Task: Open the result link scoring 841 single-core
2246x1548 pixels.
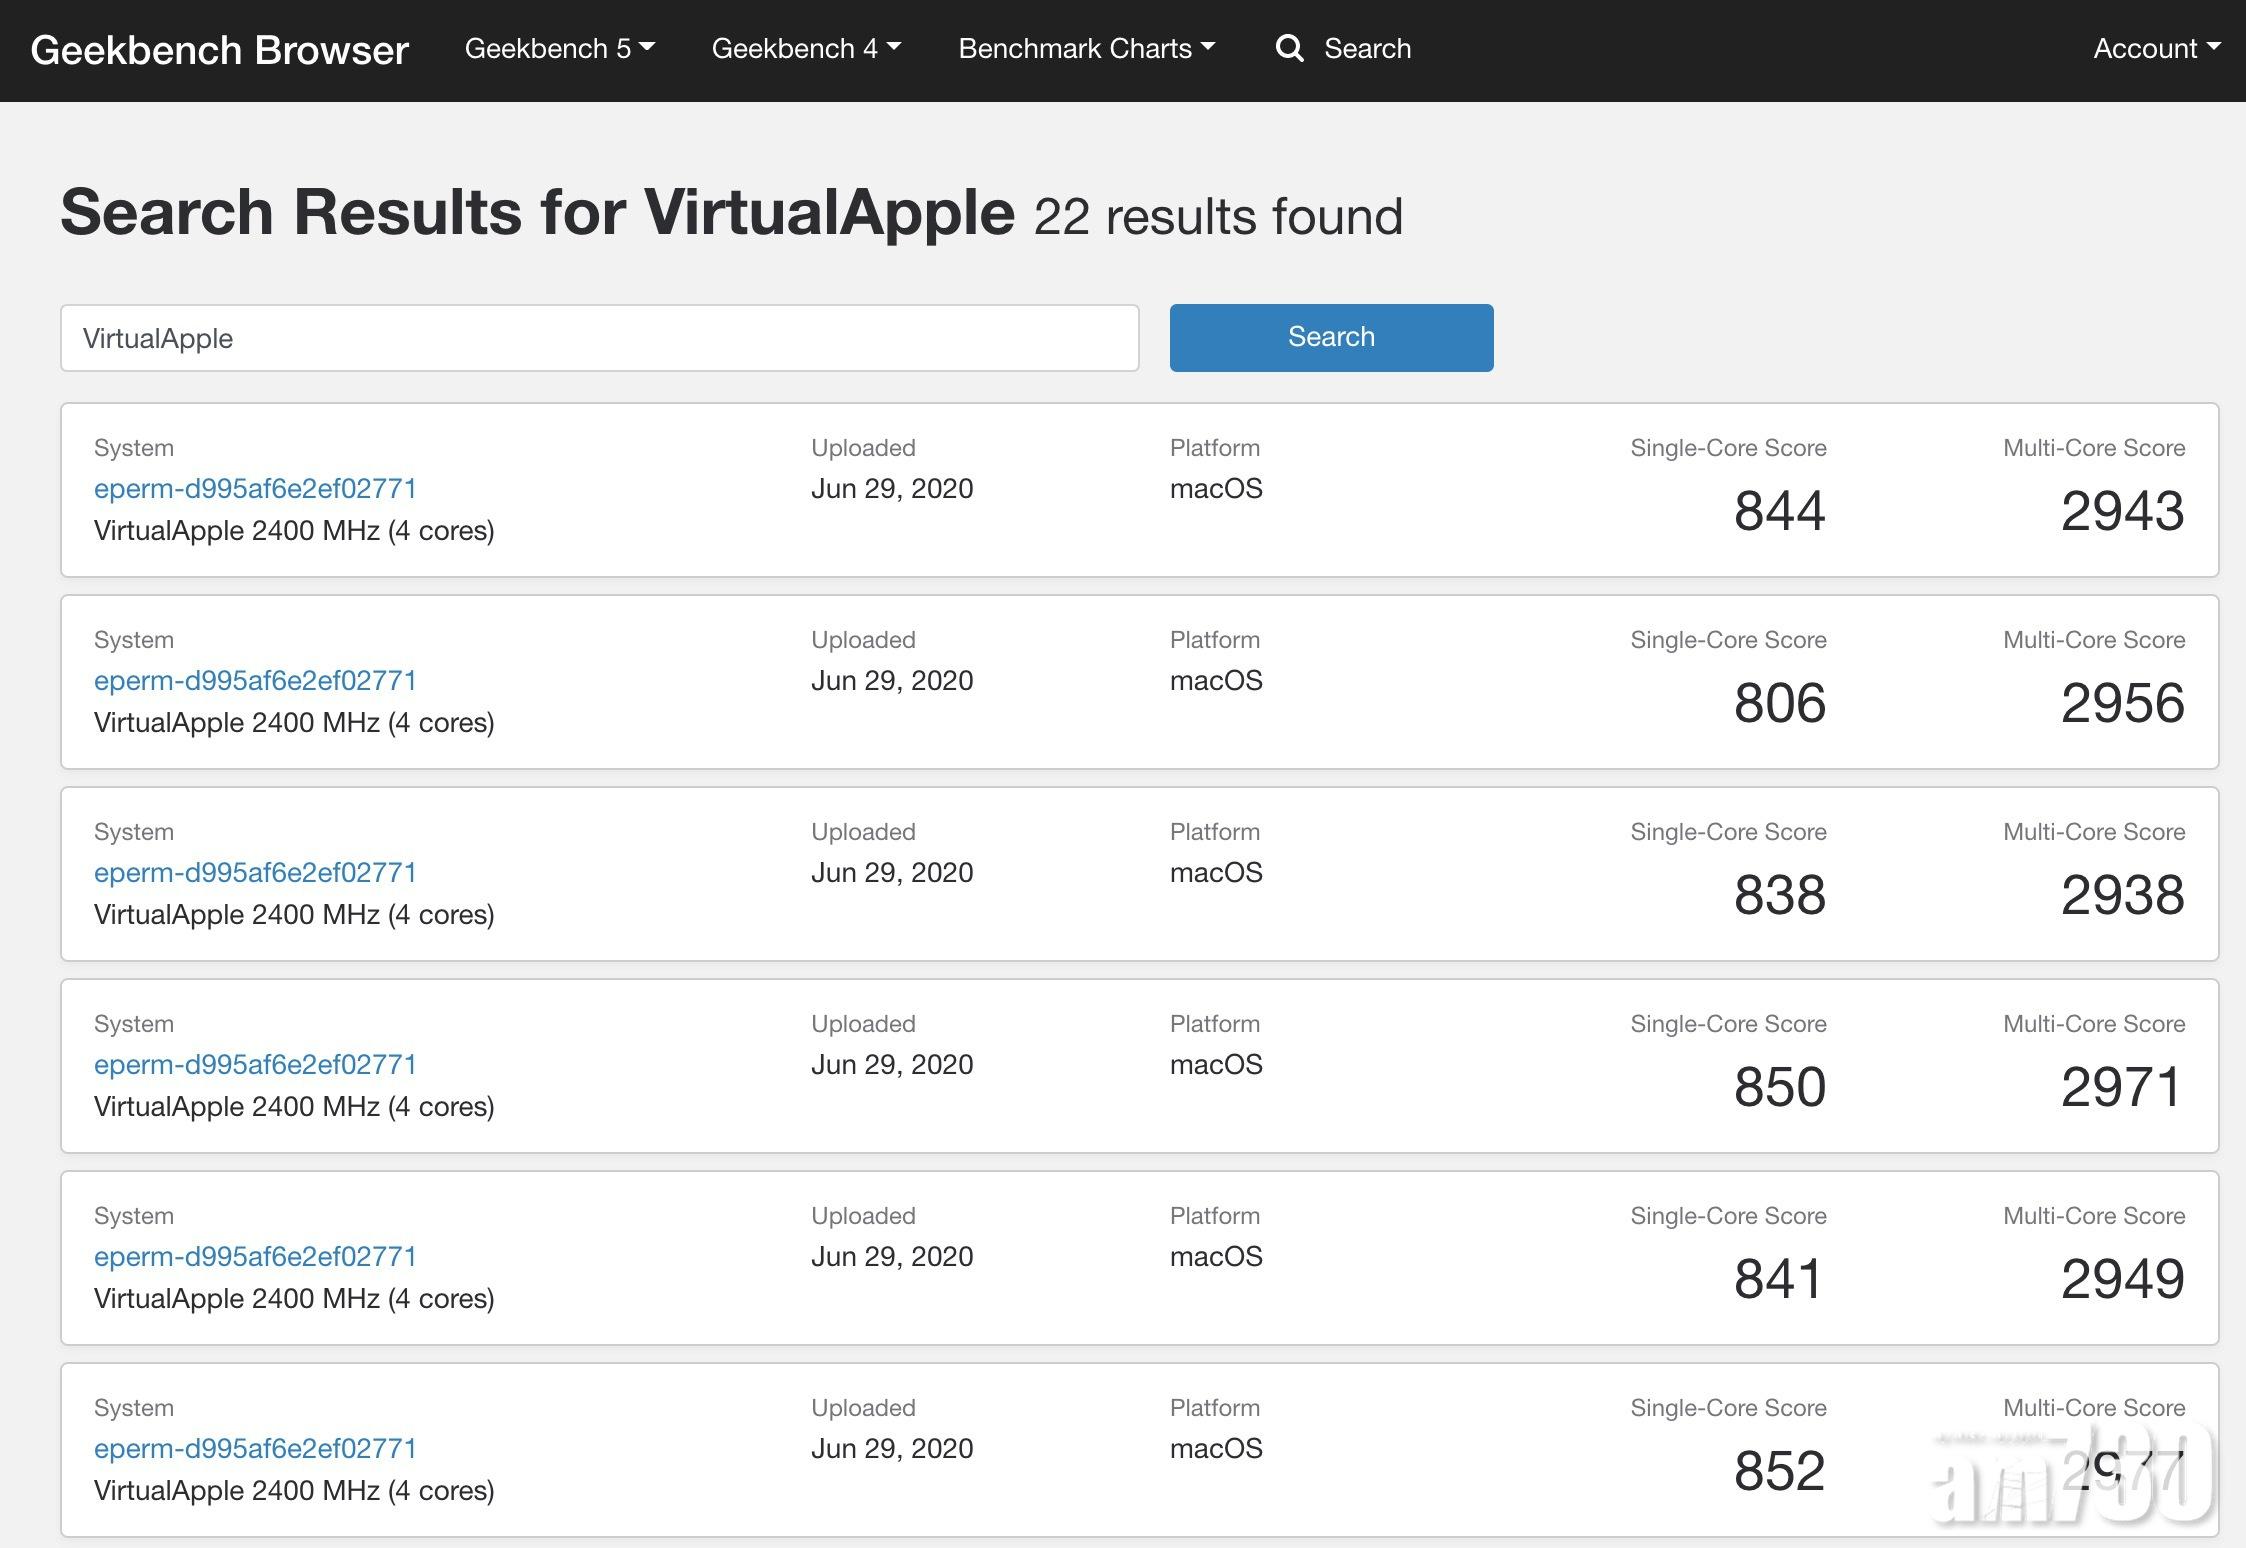Action: [x=255, y=1256]
